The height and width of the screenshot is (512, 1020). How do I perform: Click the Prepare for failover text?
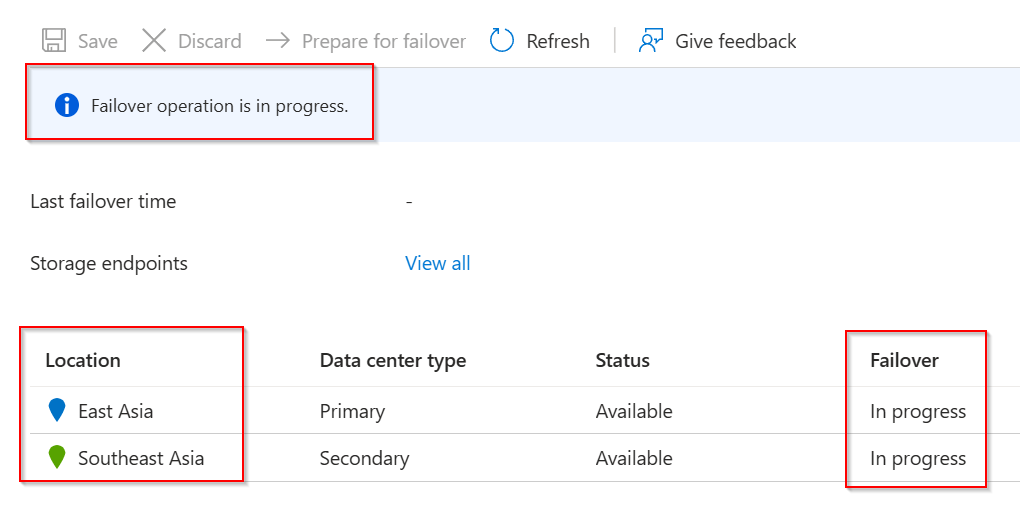coord(384,41)
